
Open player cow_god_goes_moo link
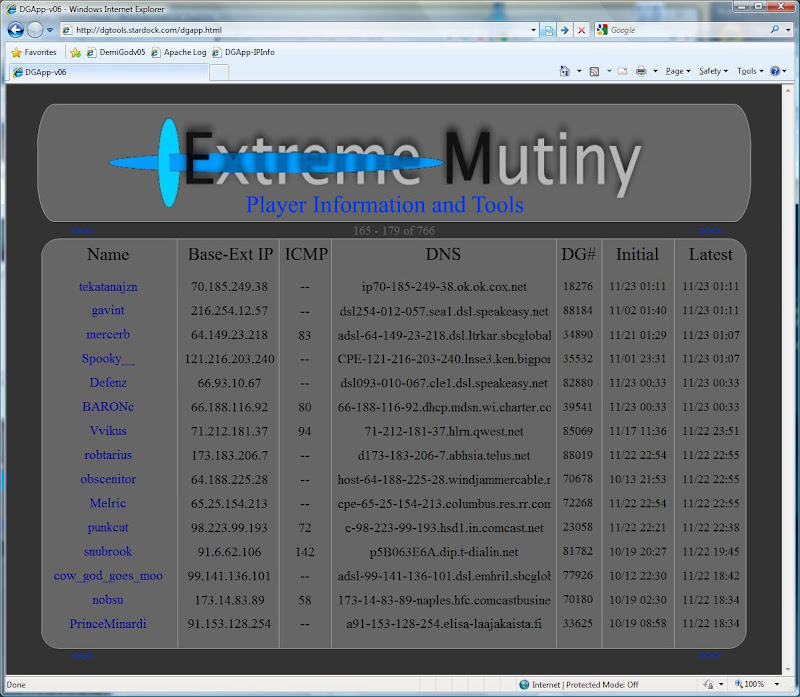[108, 576]
